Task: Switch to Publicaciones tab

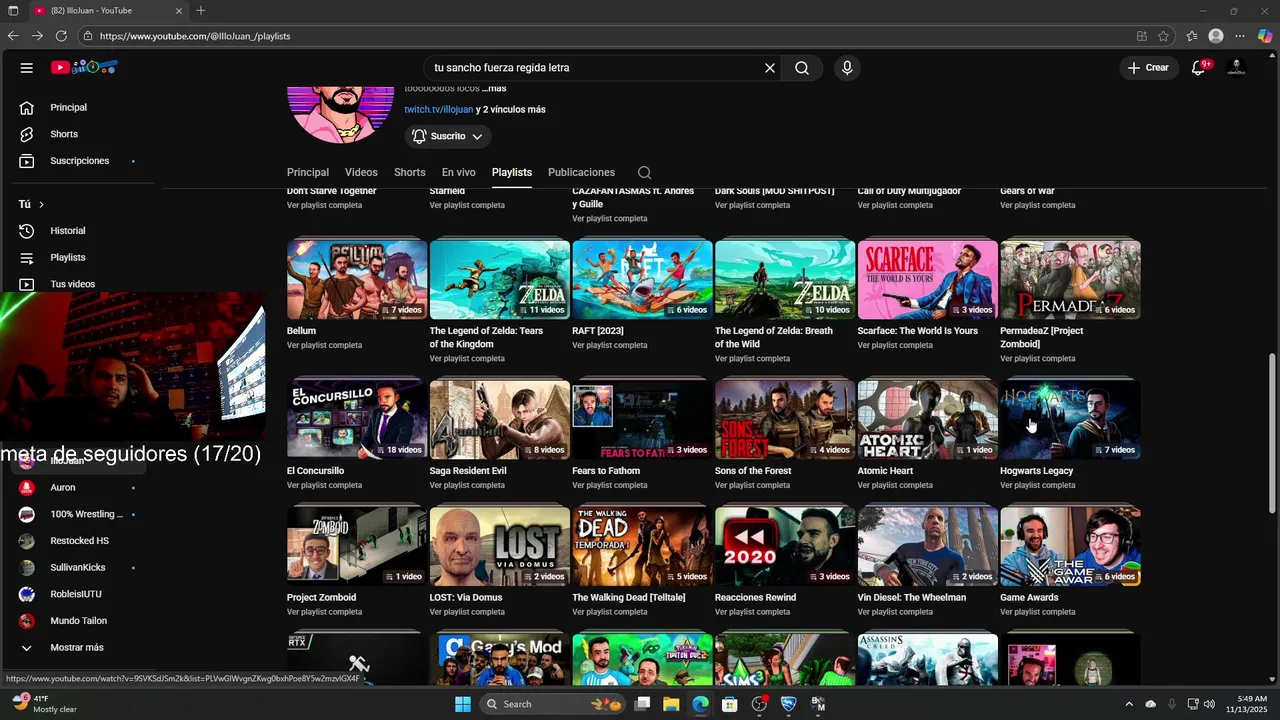Action: point(581,172)
